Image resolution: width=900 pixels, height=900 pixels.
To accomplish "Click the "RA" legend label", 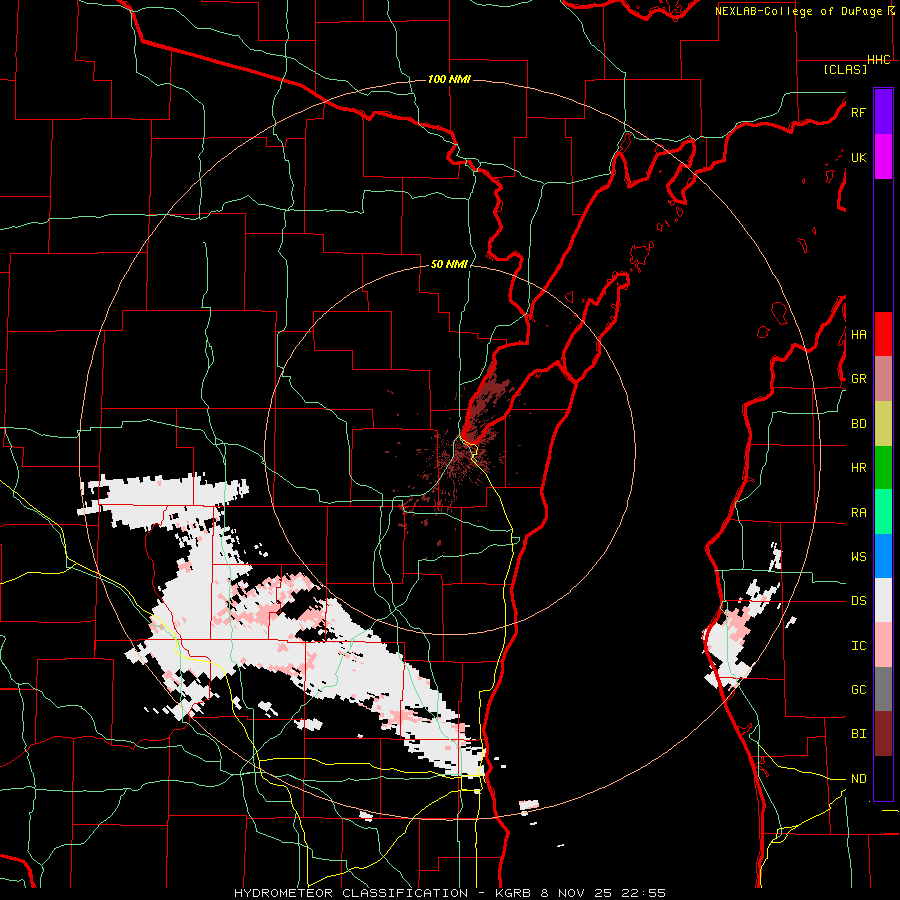I will [x=858, y=513].
